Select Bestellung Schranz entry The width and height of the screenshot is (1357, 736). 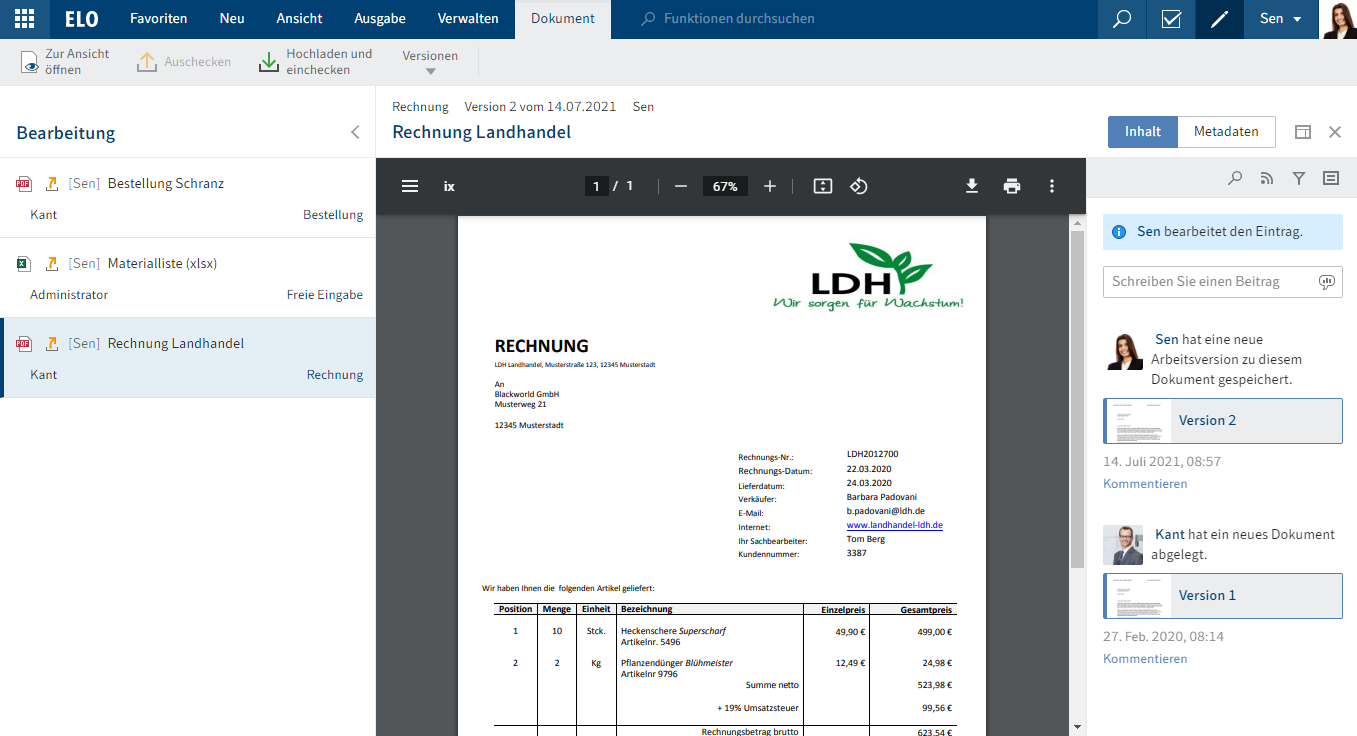tap(188, 198)
